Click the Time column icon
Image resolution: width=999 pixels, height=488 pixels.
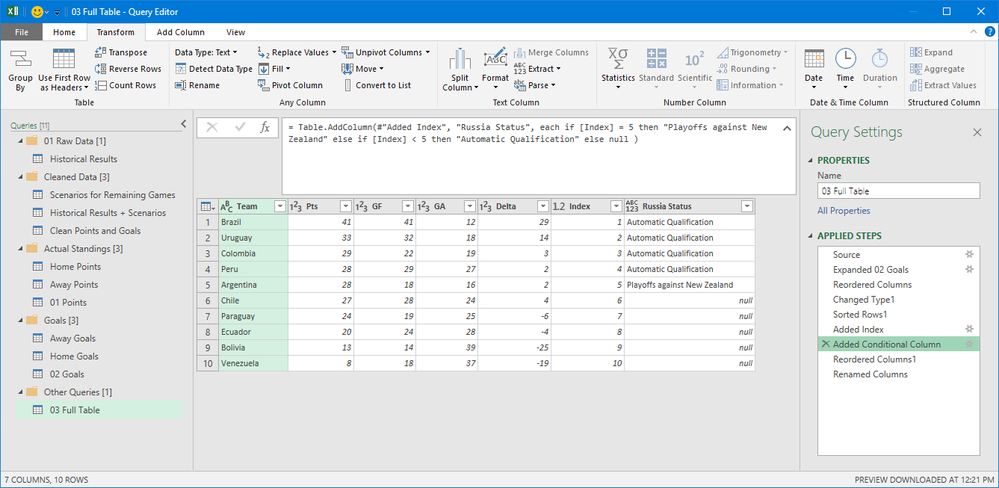[845, 59]
